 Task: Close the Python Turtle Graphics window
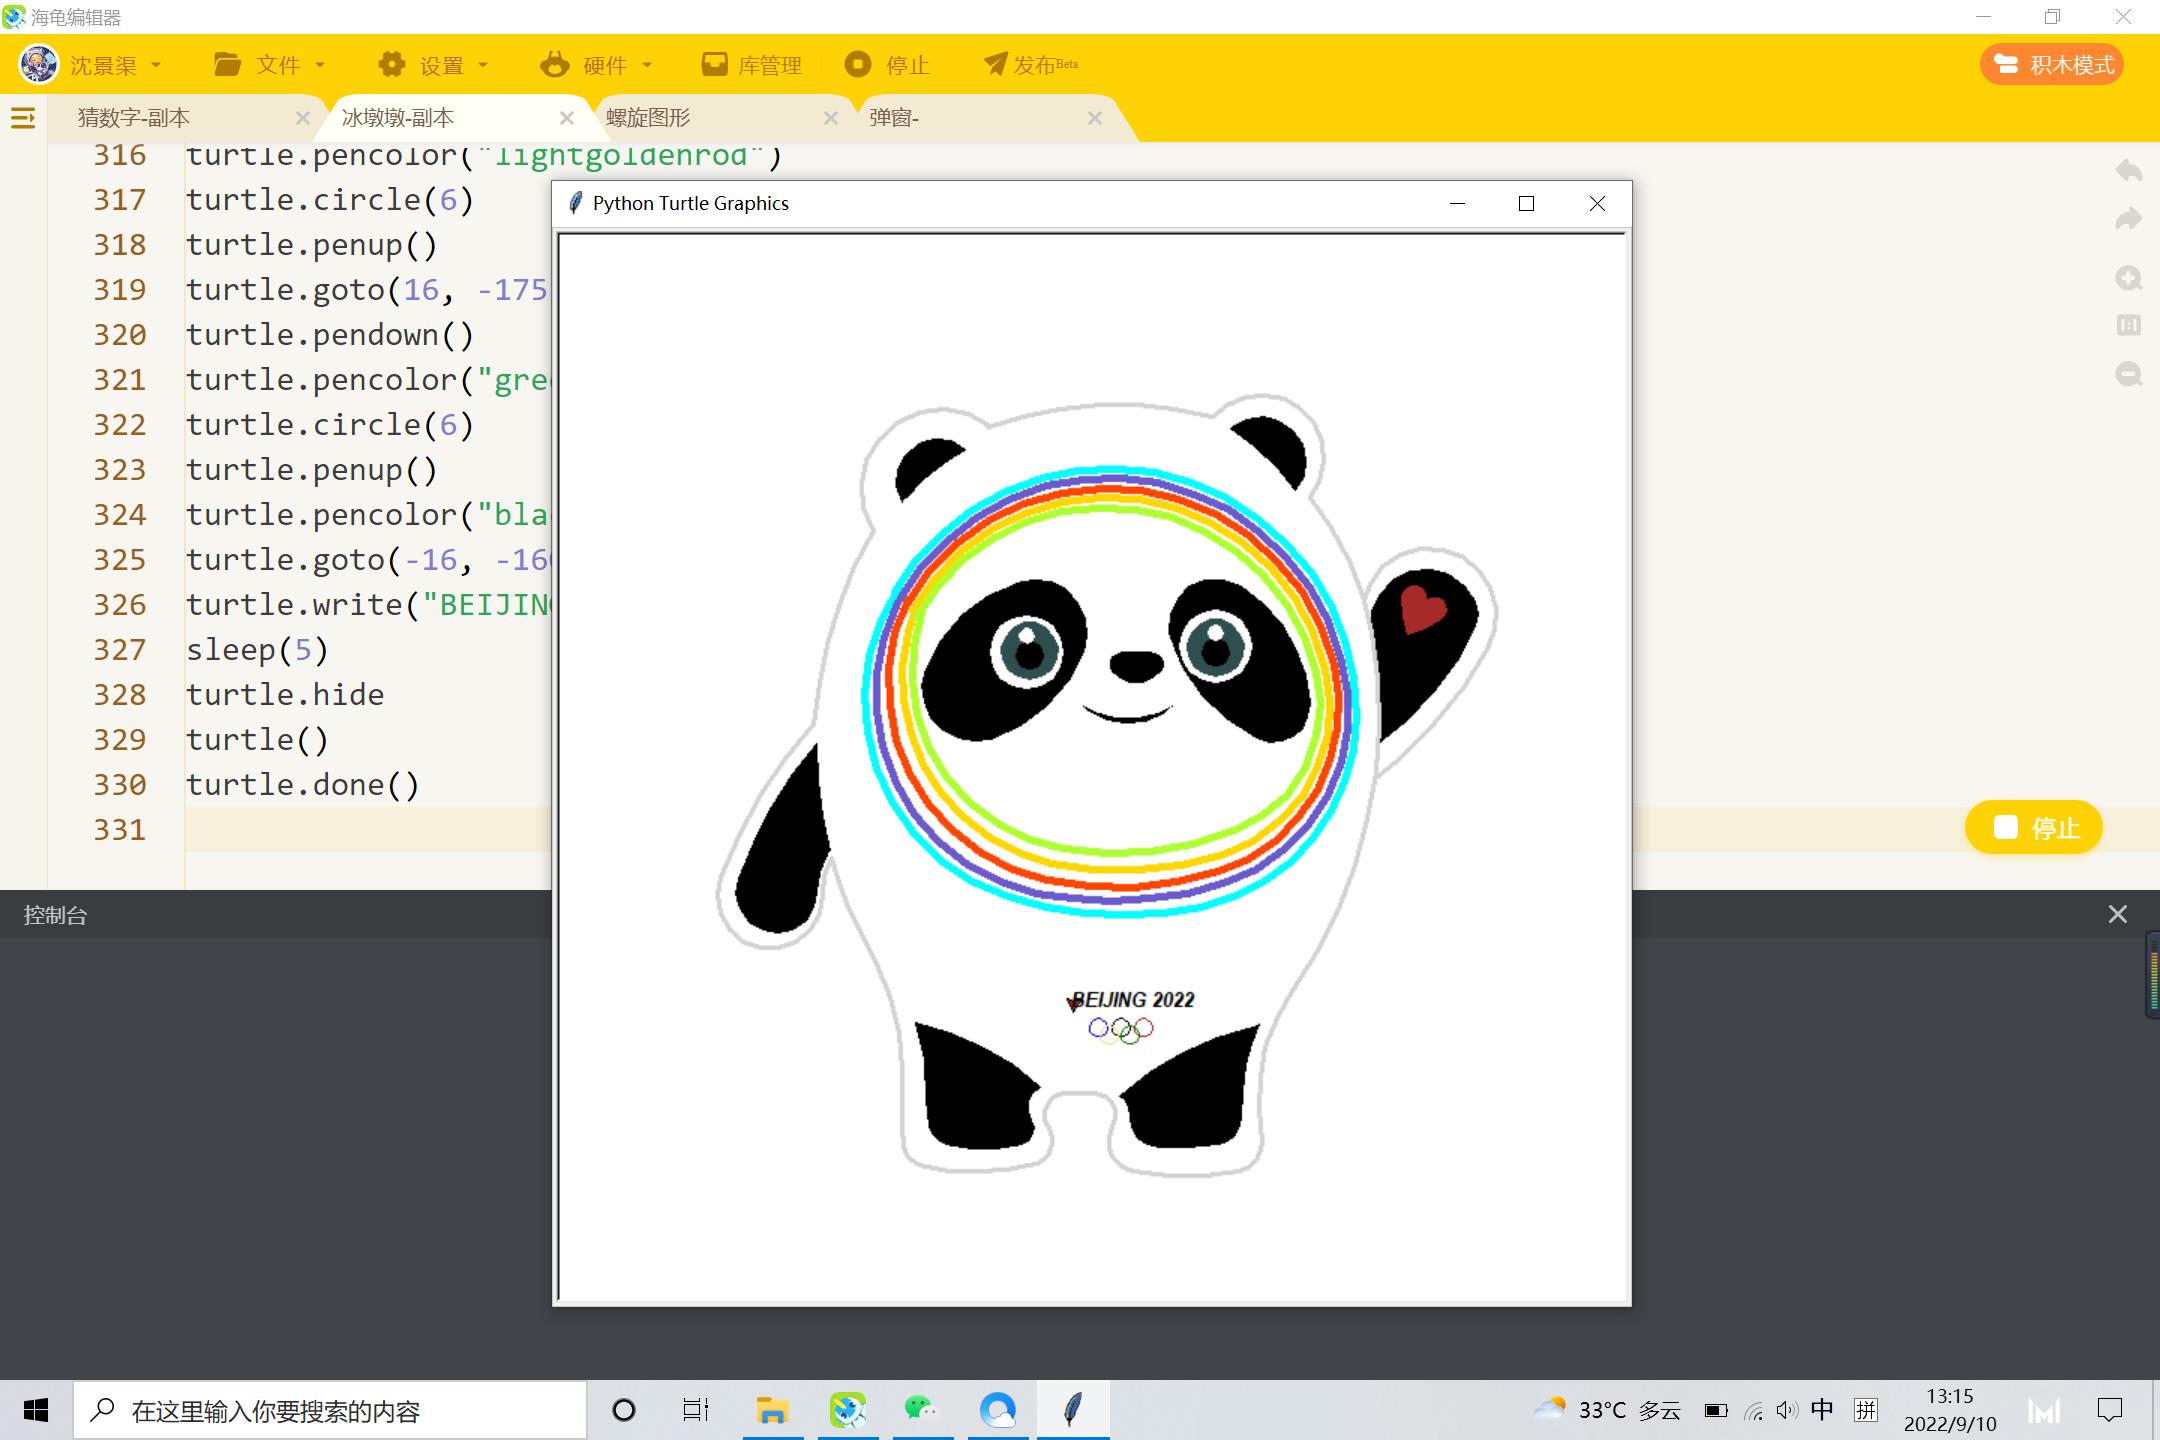1597,204
